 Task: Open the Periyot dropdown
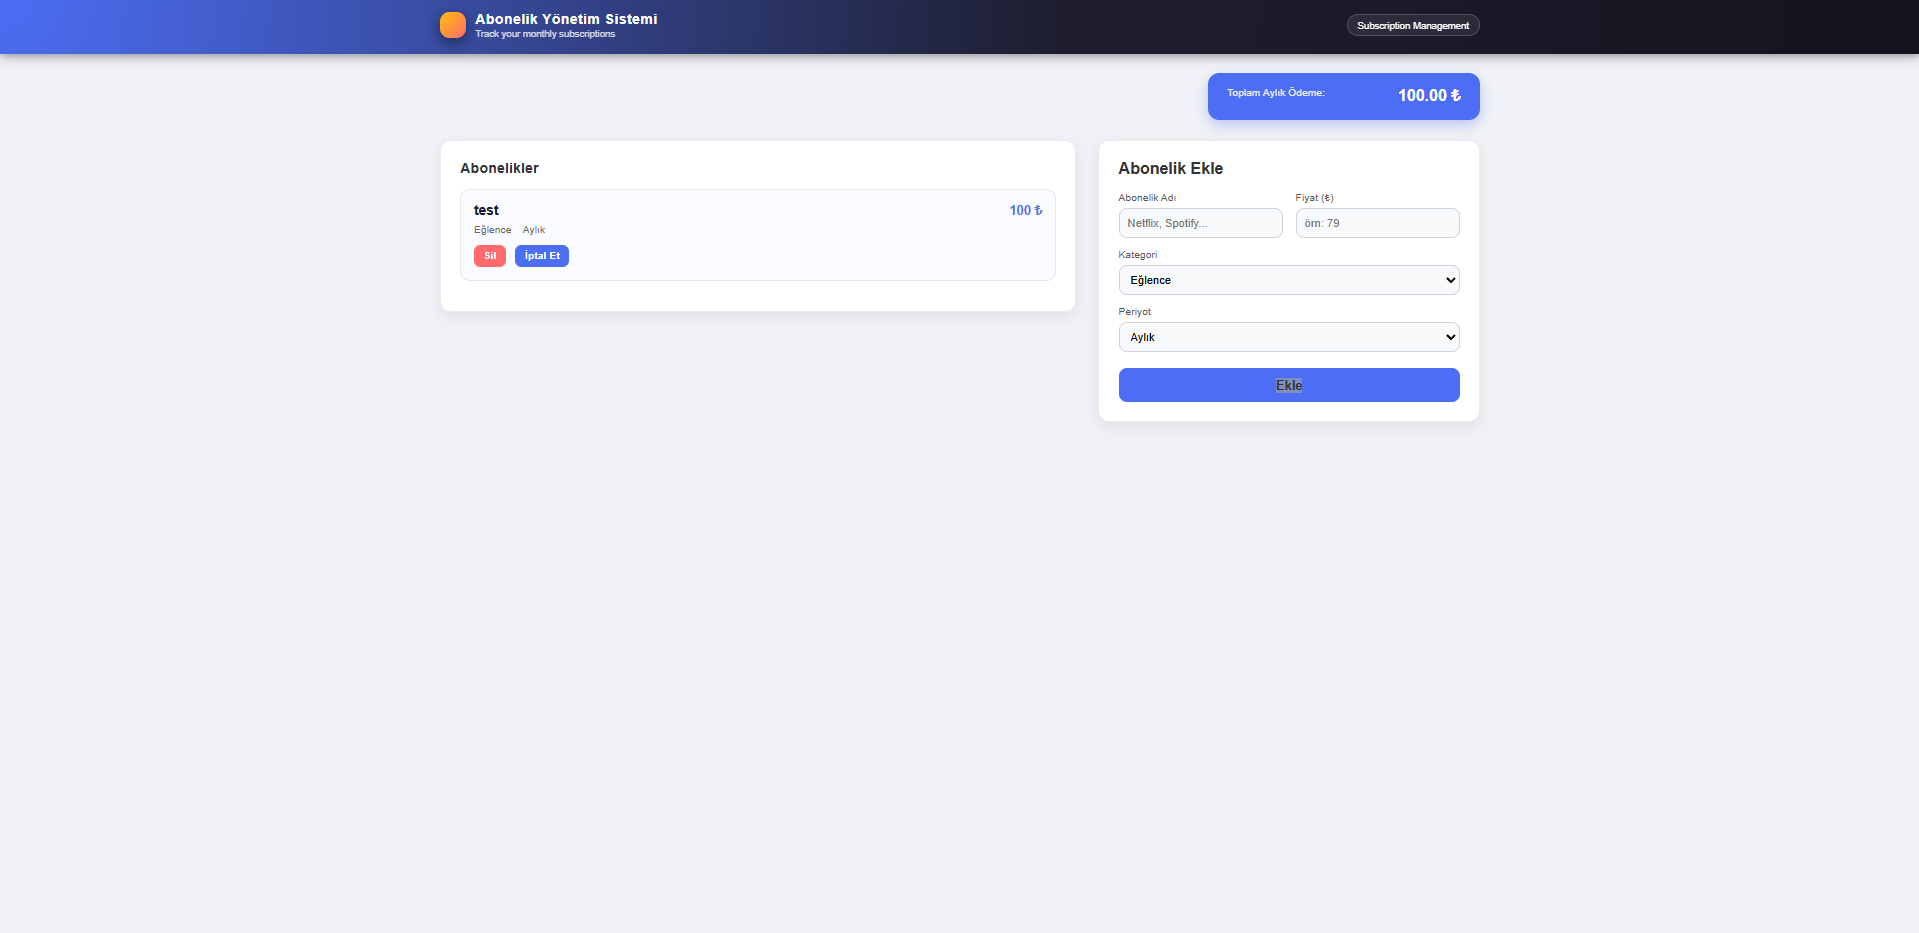coord(1288,337)
